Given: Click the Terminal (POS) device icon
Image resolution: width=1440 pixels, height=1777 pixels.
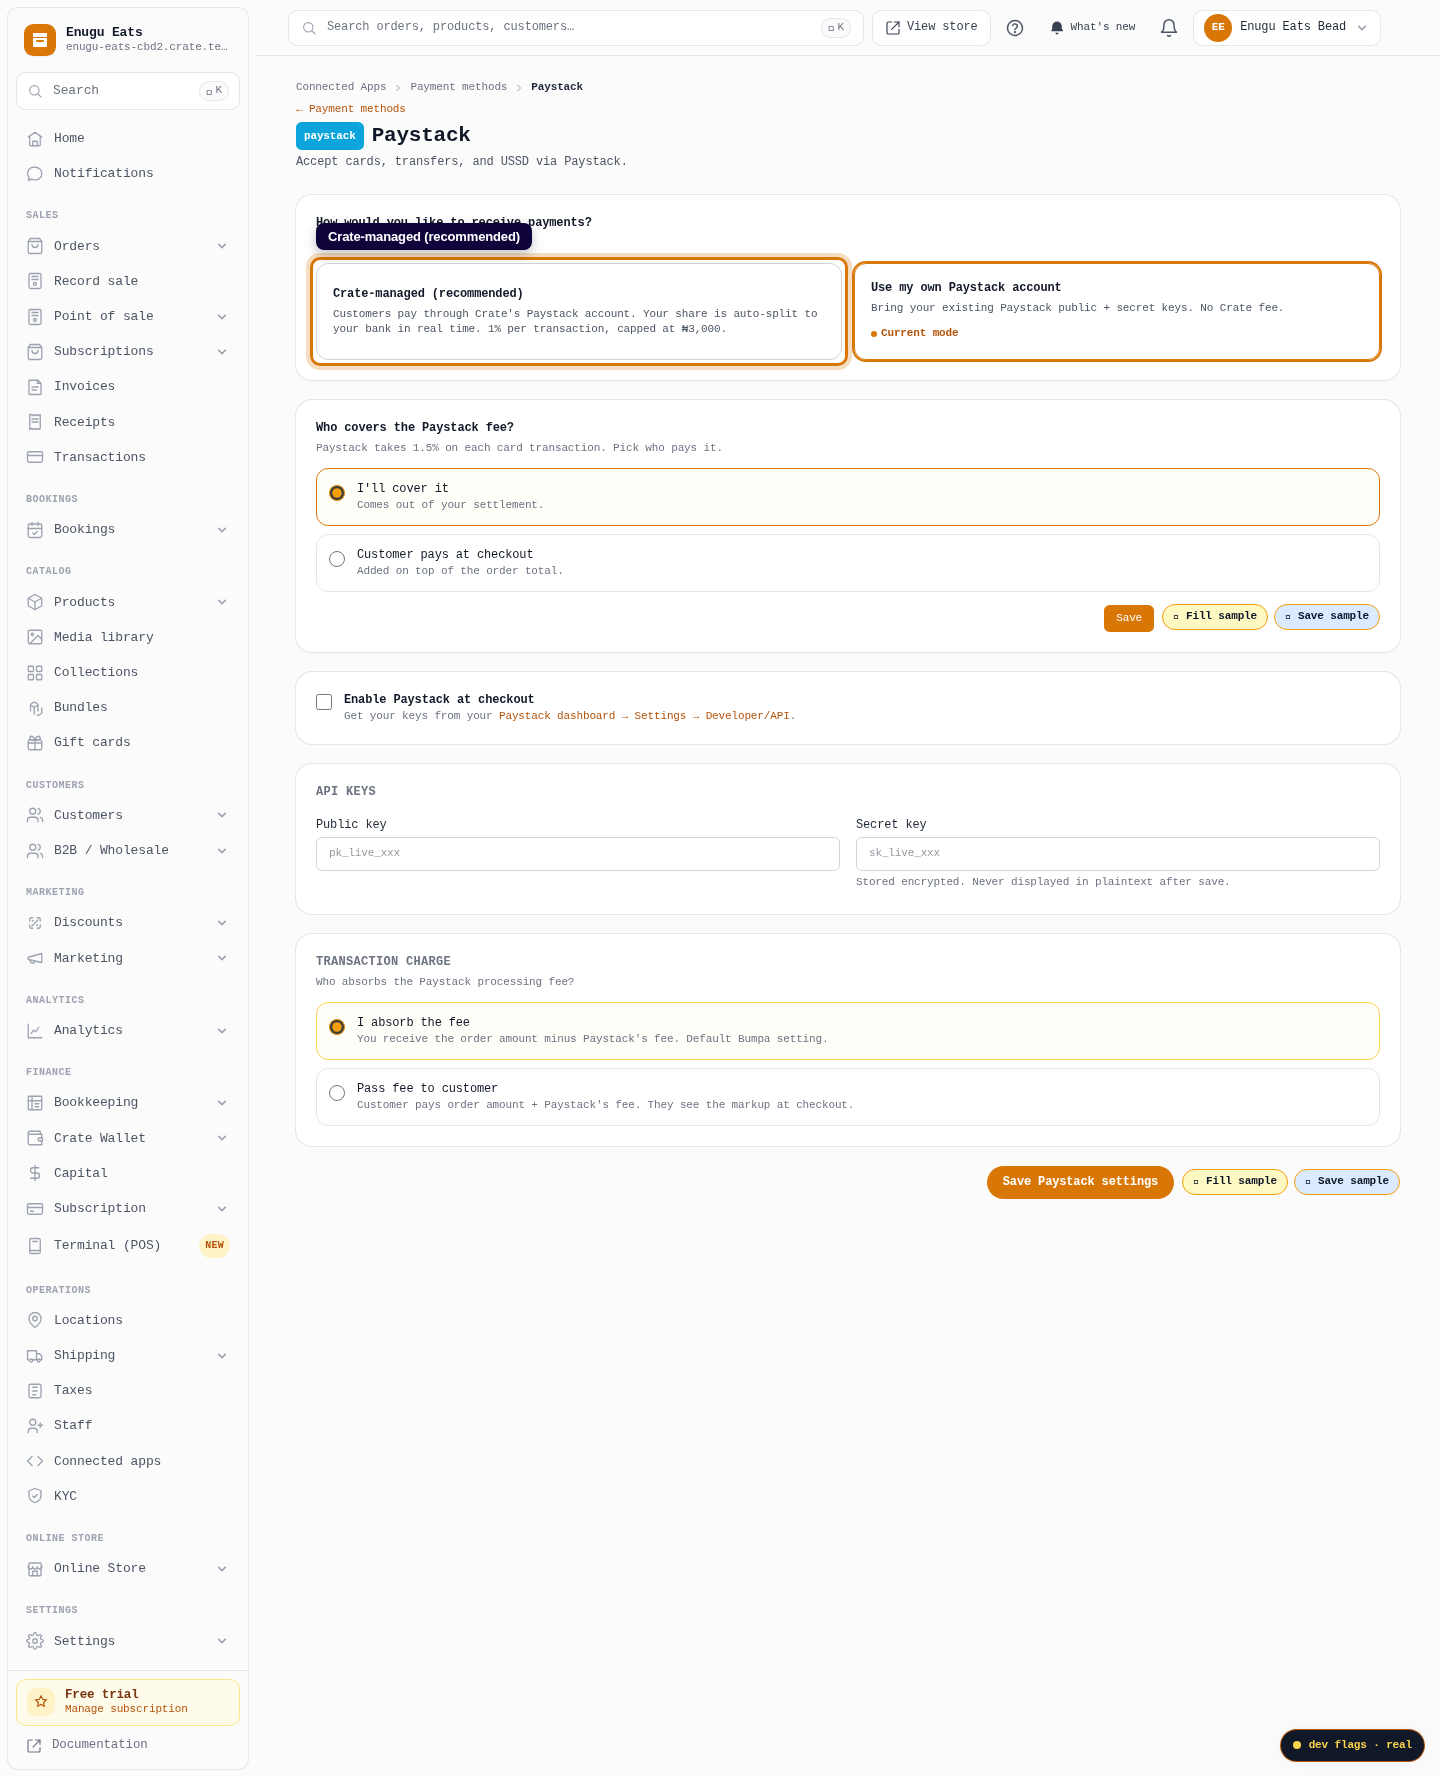Looking at the screenshot, I should click(x=35, y=1245).
